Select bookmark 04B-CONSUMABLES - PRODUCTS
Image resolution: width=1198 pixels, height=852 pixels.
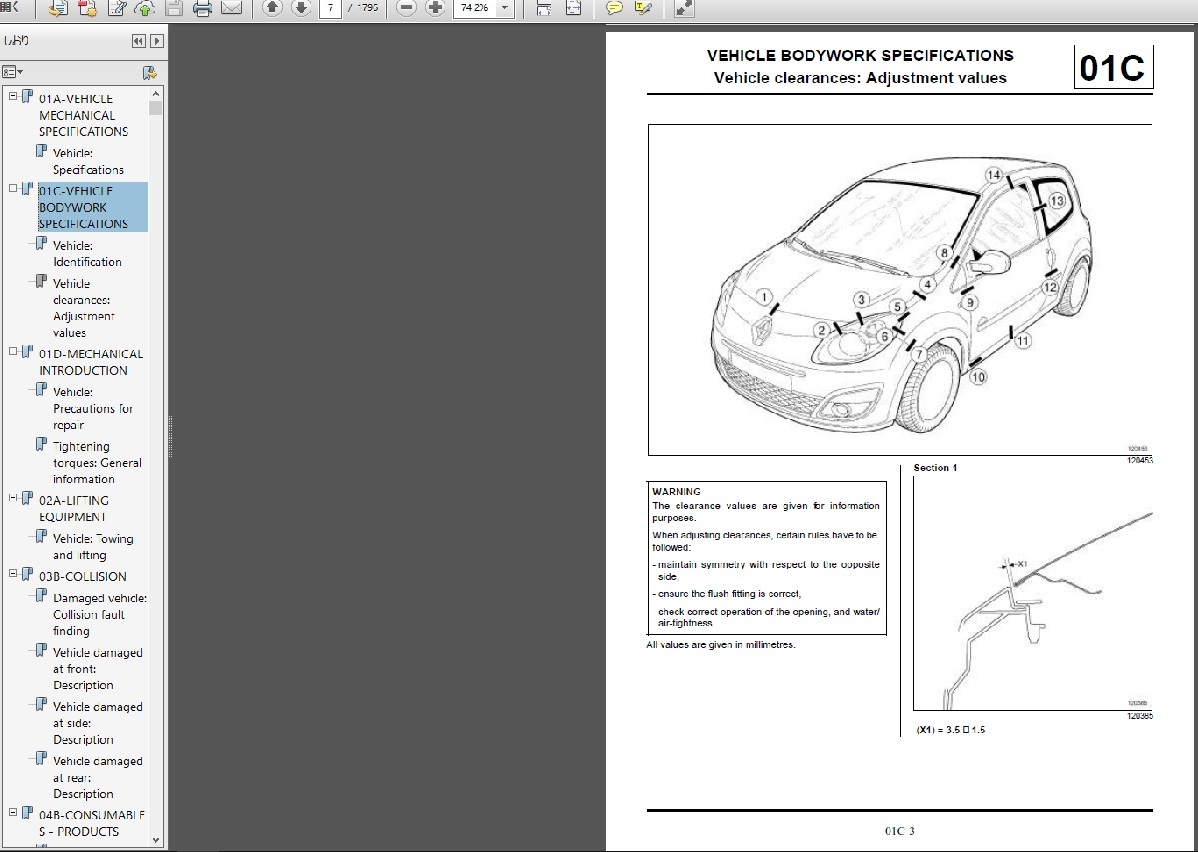pos(92,823)
